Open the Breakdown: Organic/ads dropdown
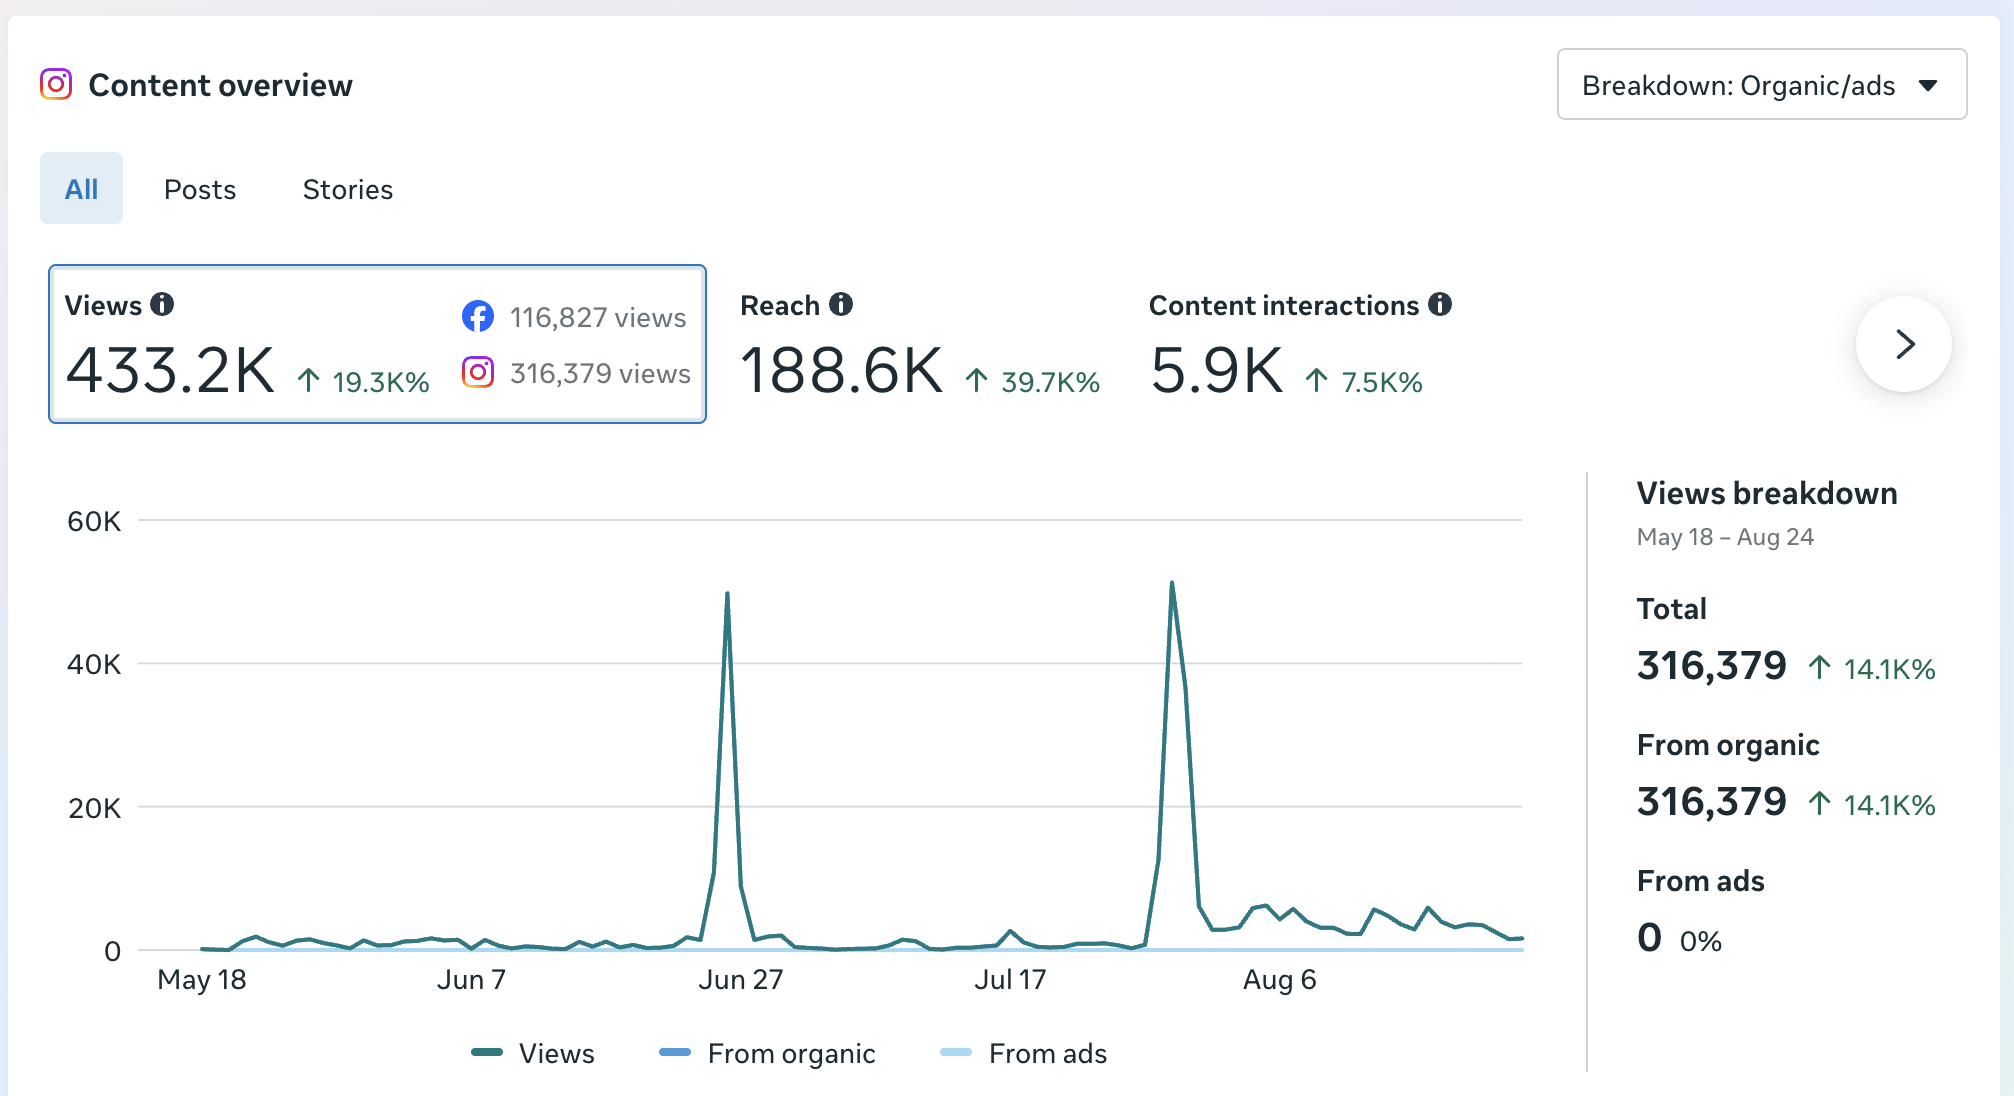This screenshot has height=1096, width=2014. [x=1762, y=85]
